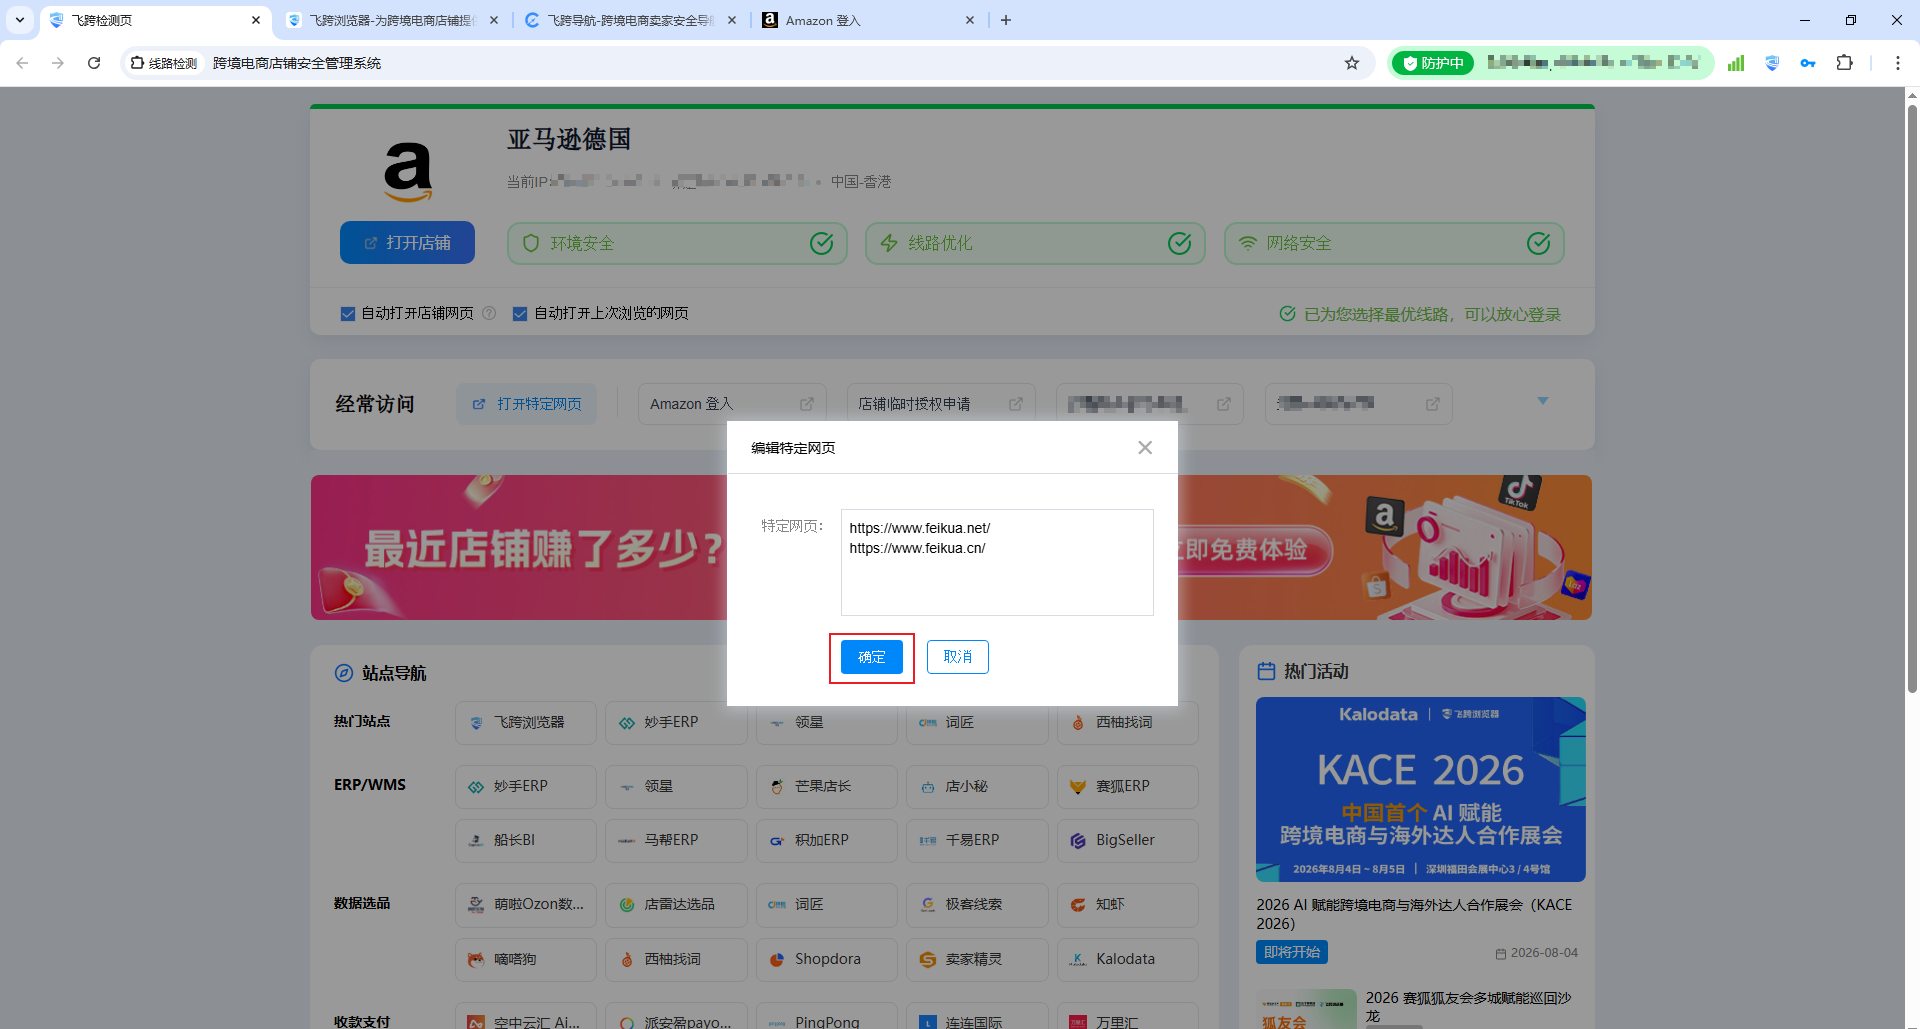Open the 船长BI site link
The image size is (1920, 1029).
click(526, 840)
